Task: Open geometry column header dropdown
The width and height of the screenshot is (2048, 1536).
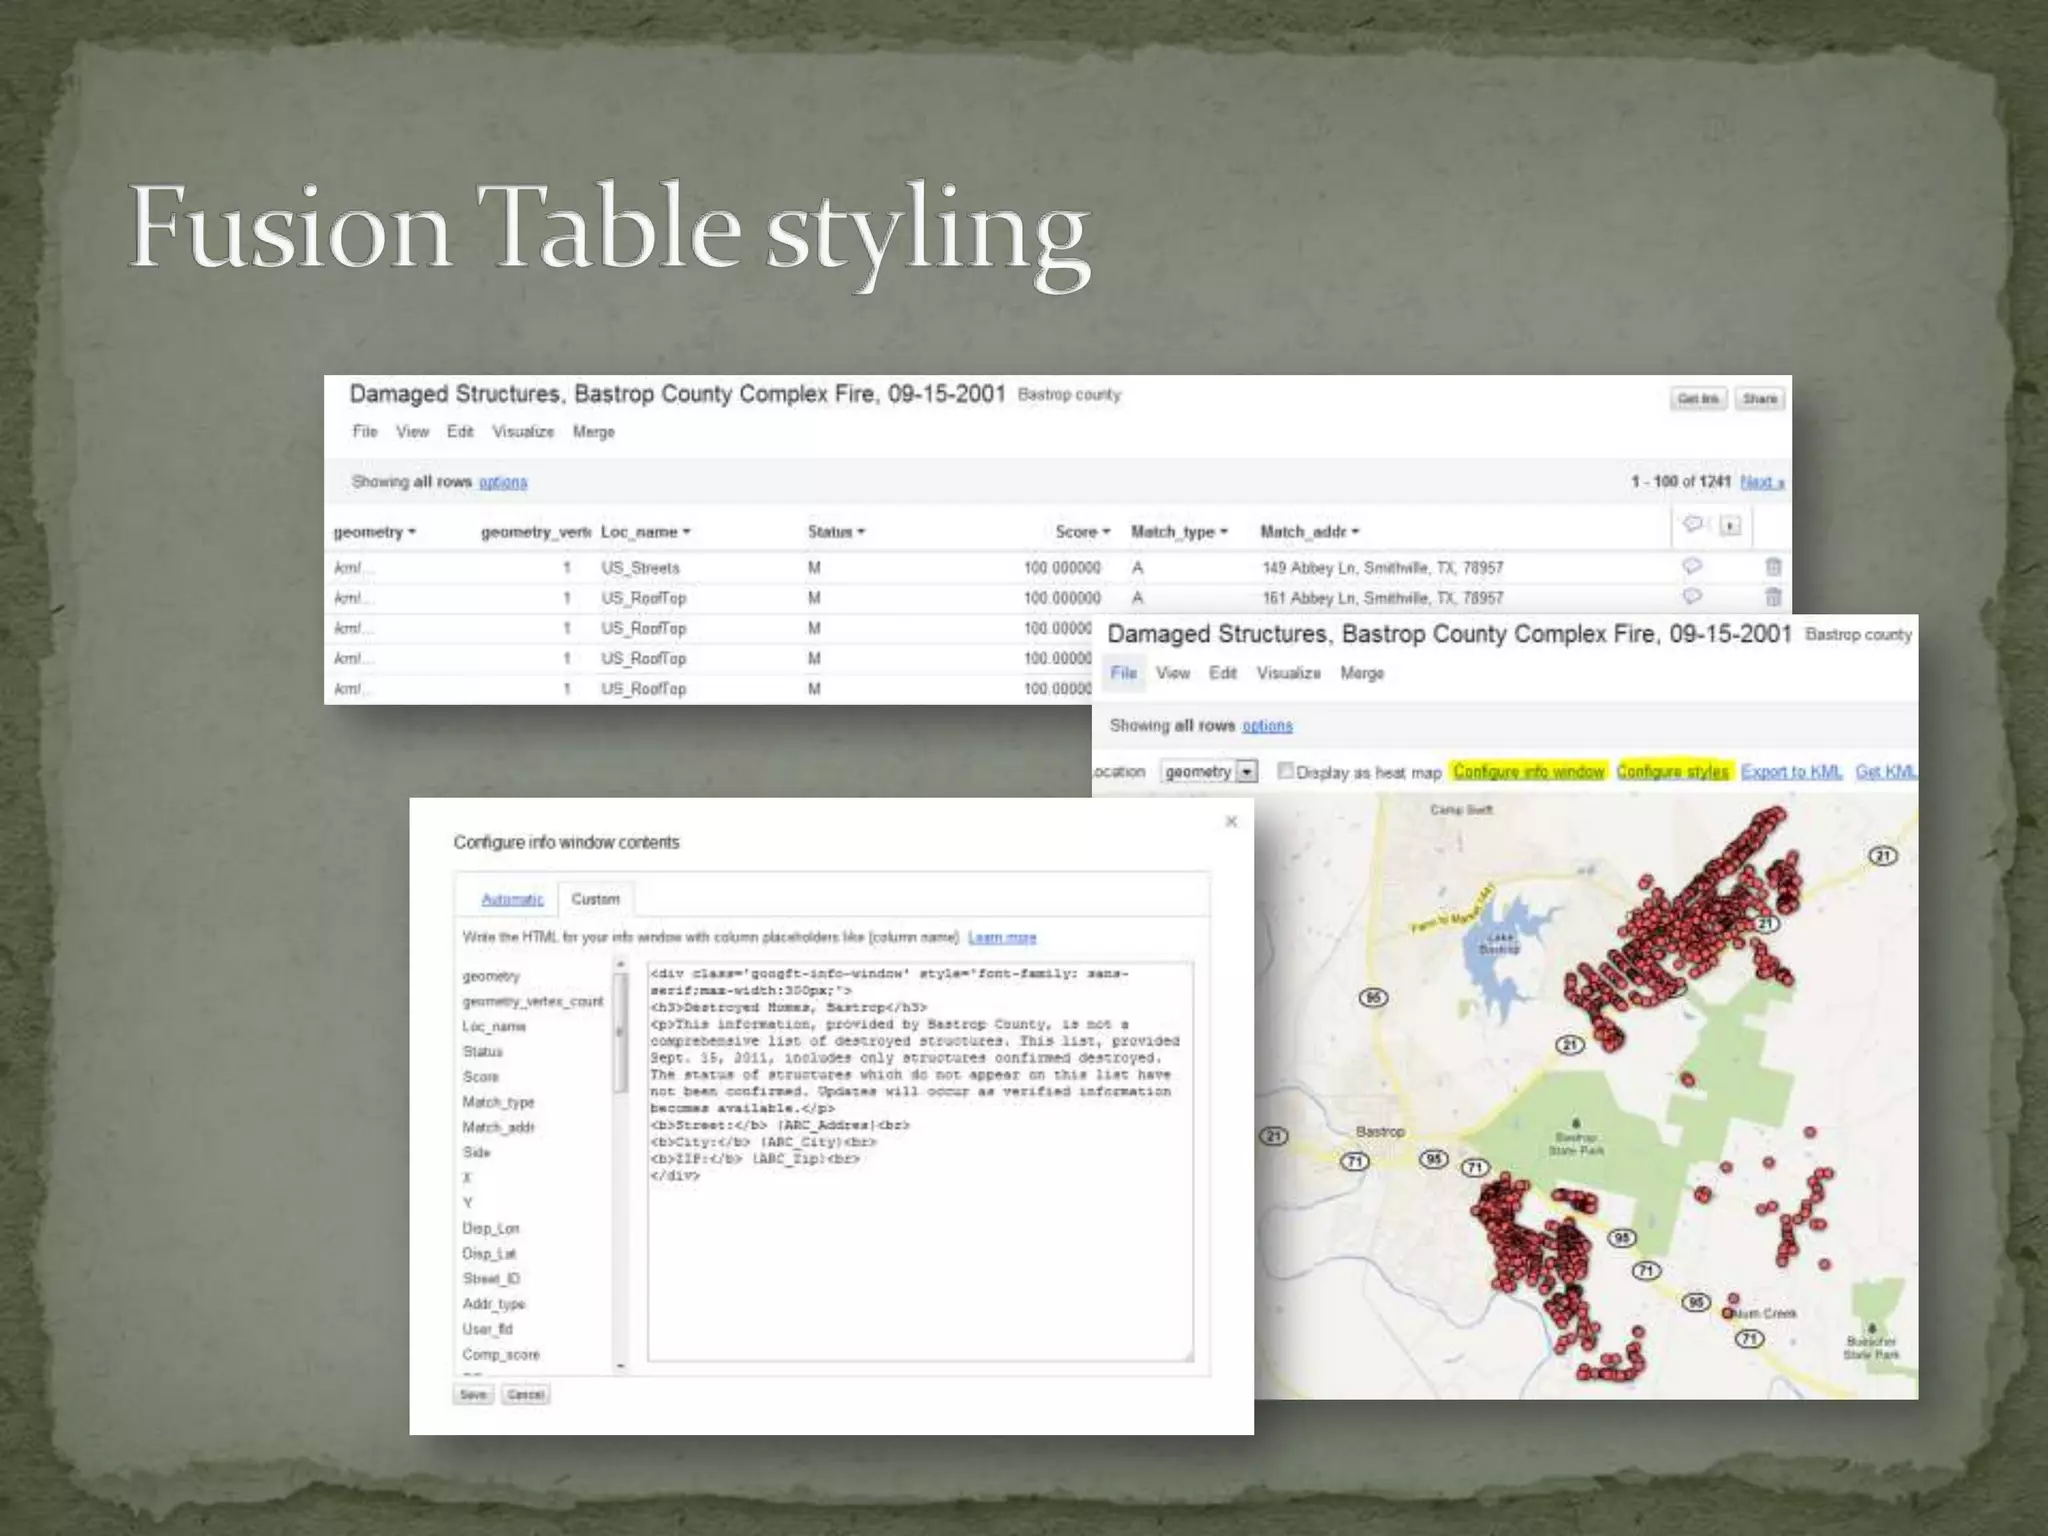Action: pos(412,532)
